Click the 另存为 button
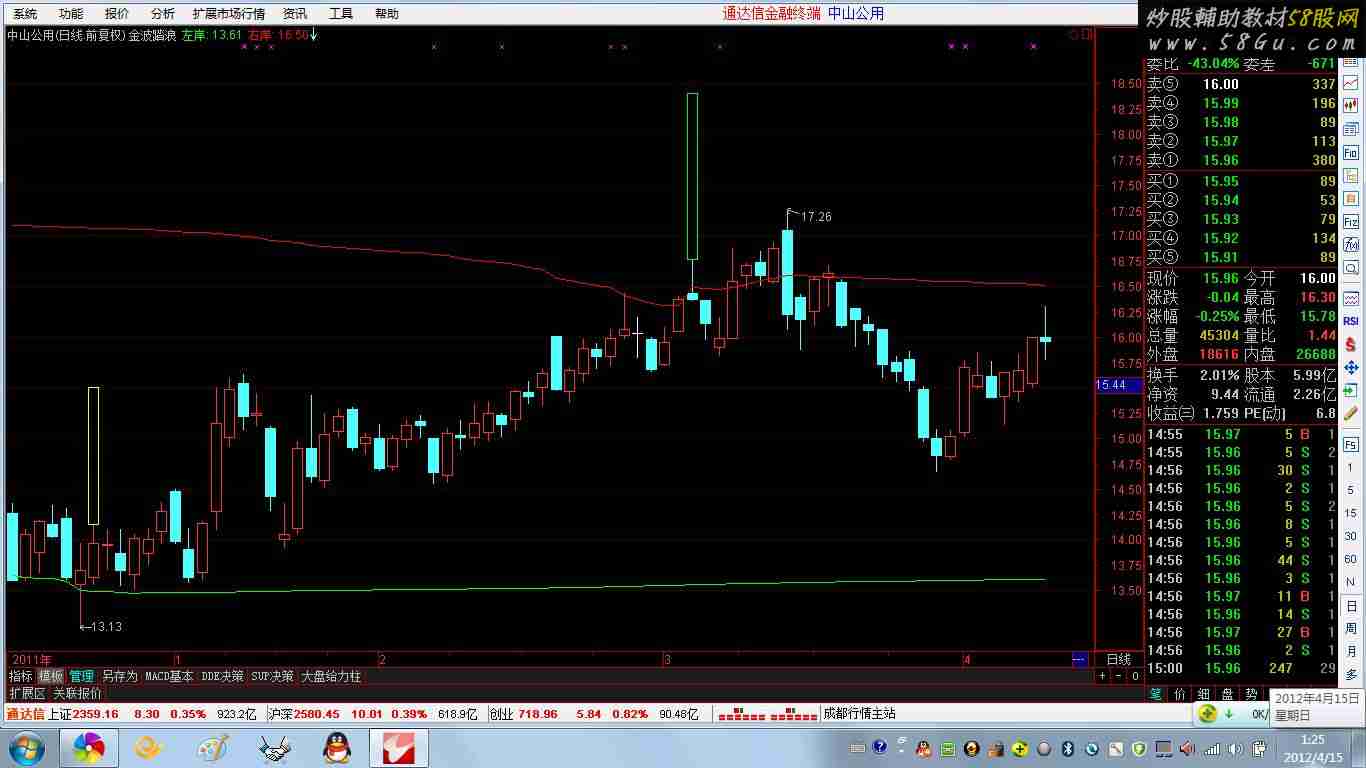The image size is (1366, 768). tap(120, 676)
